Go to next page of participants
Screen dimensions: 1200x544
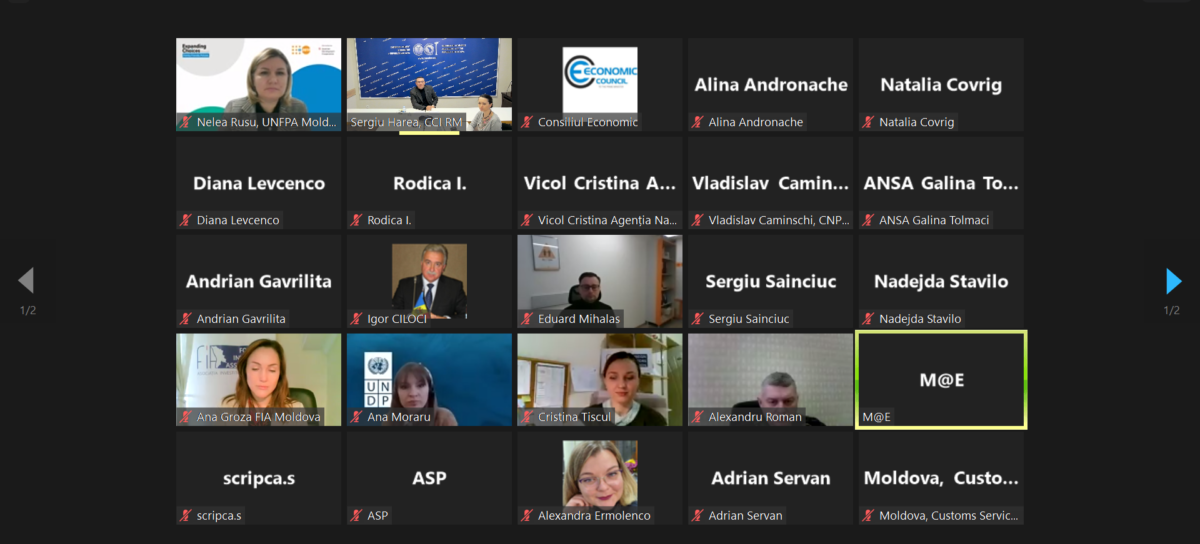1174,281
